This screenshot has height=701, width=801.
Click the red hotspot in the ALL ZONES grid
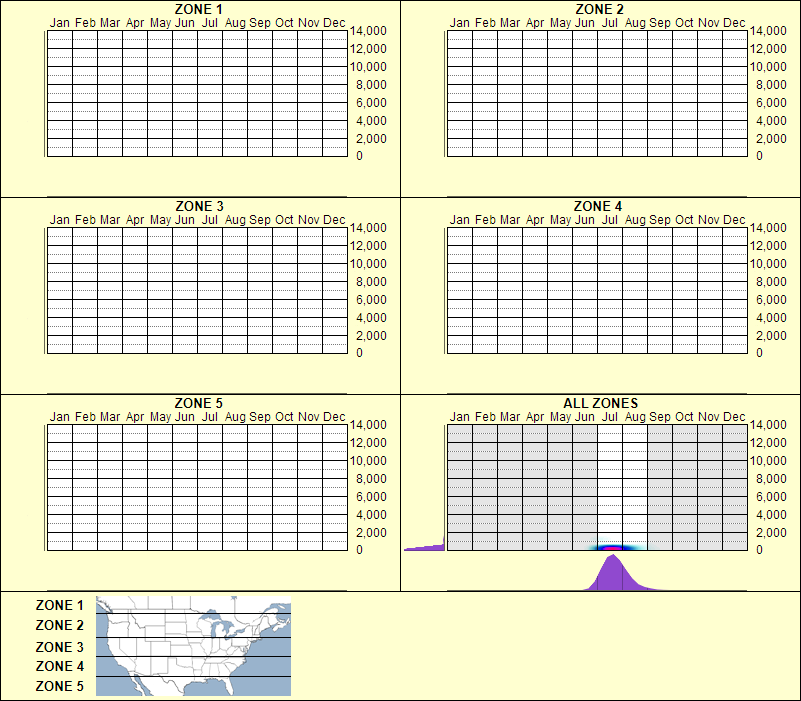(x=611, y=548)
